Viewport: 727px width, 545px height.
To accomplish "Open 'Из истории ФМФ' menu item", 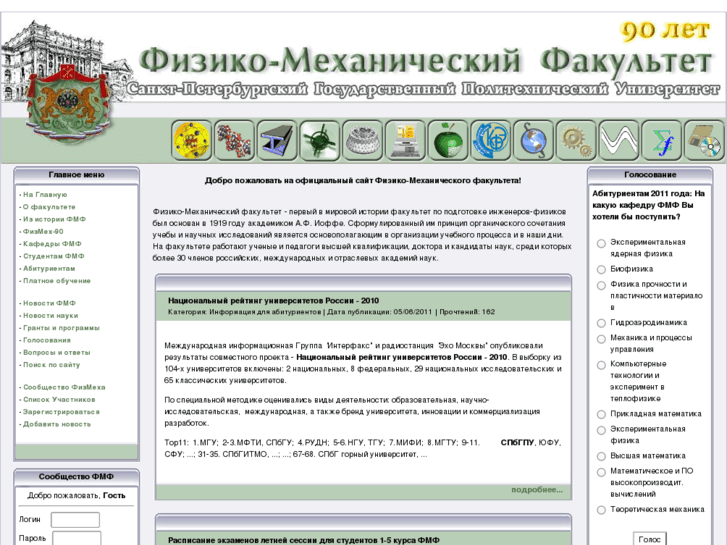I will [x=54, y=219].
